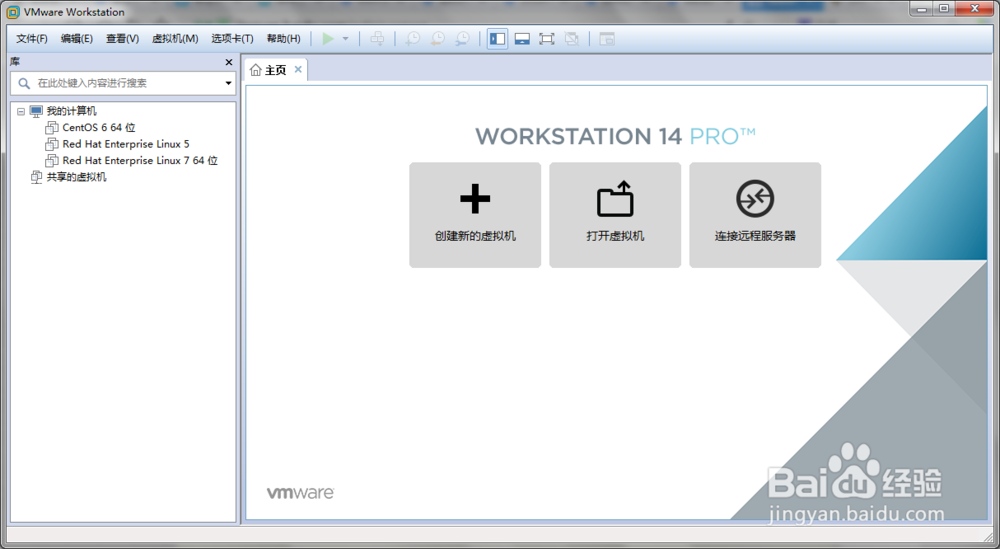
Task: Click the VMware Workstation title bar icon
Action: coord(13,12)
